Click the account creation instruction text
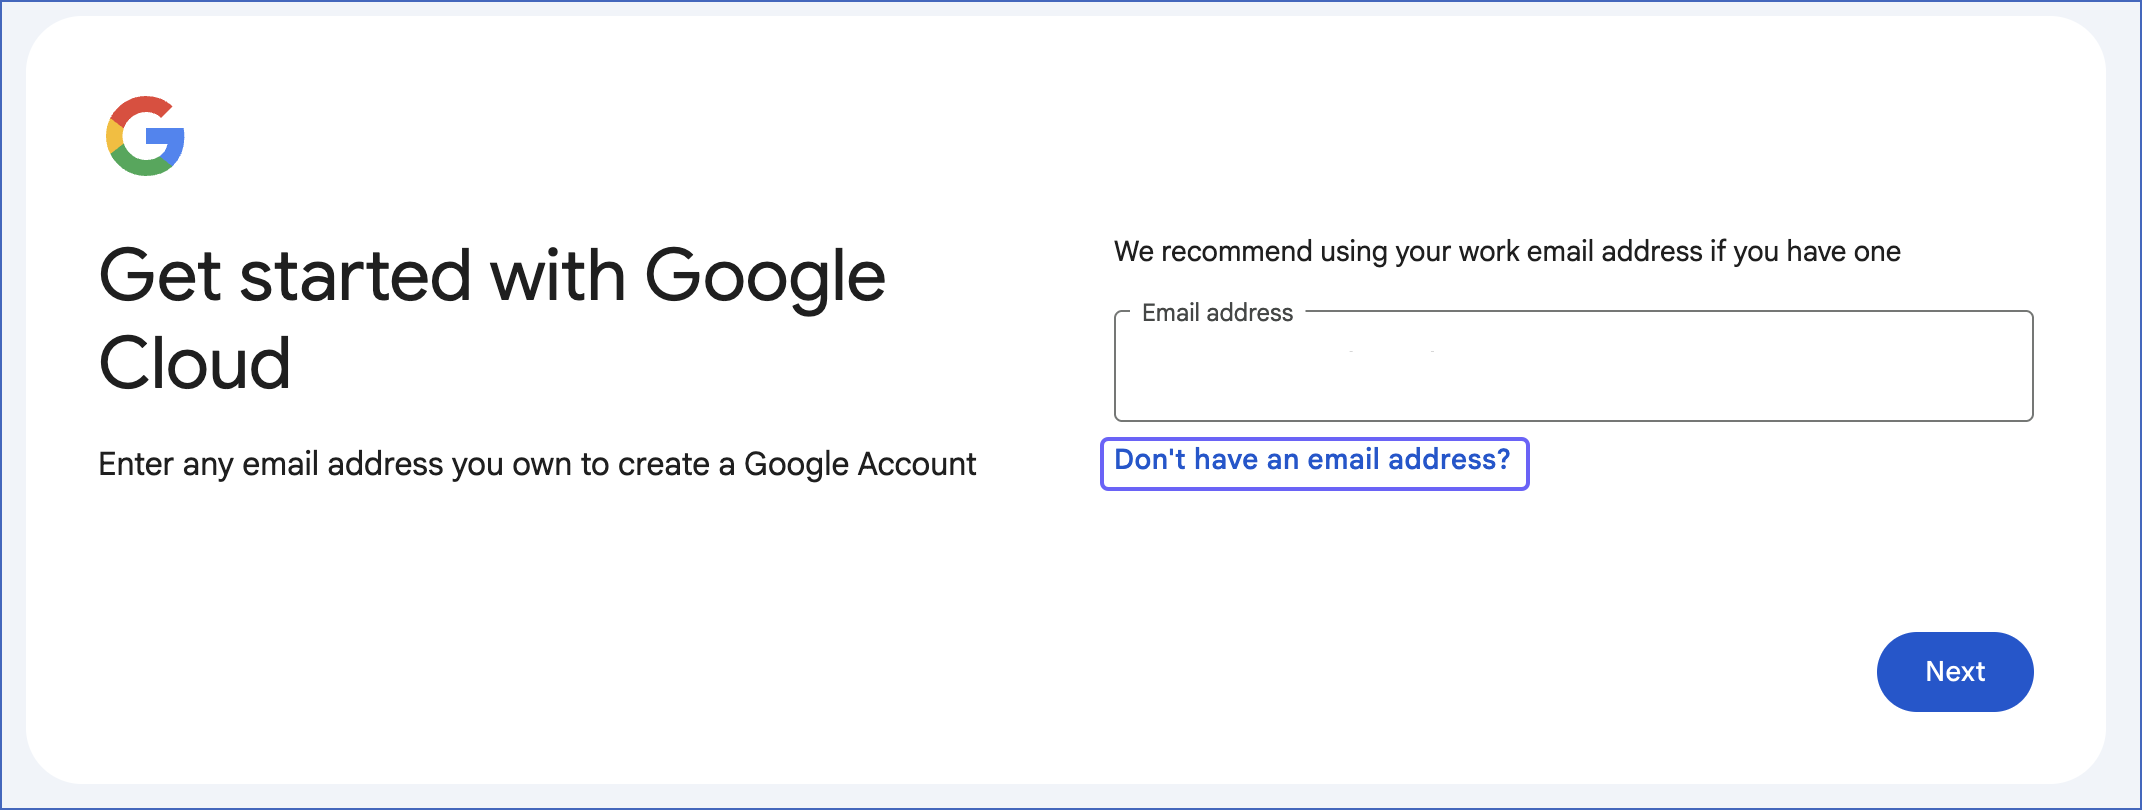Screen dimensions: 2142x810 pyautogui.click(x=538, y=464)
